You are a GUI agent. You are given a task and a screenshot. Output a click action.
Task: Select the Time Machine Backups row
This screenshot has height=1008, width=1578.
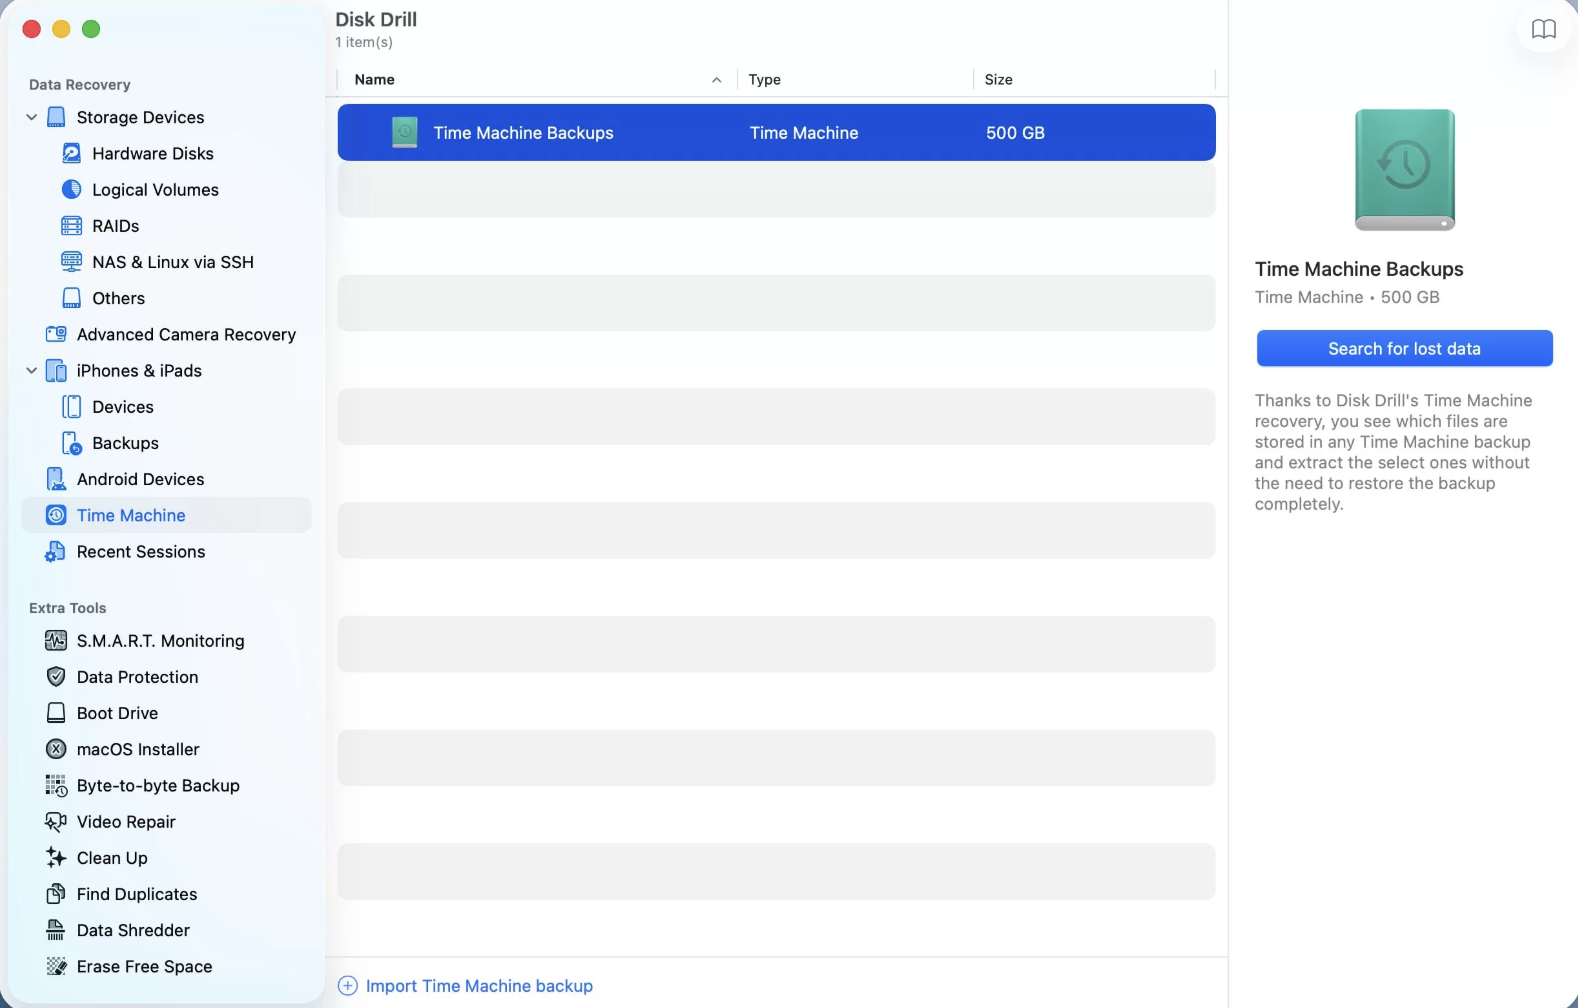(x=776, y=132)
